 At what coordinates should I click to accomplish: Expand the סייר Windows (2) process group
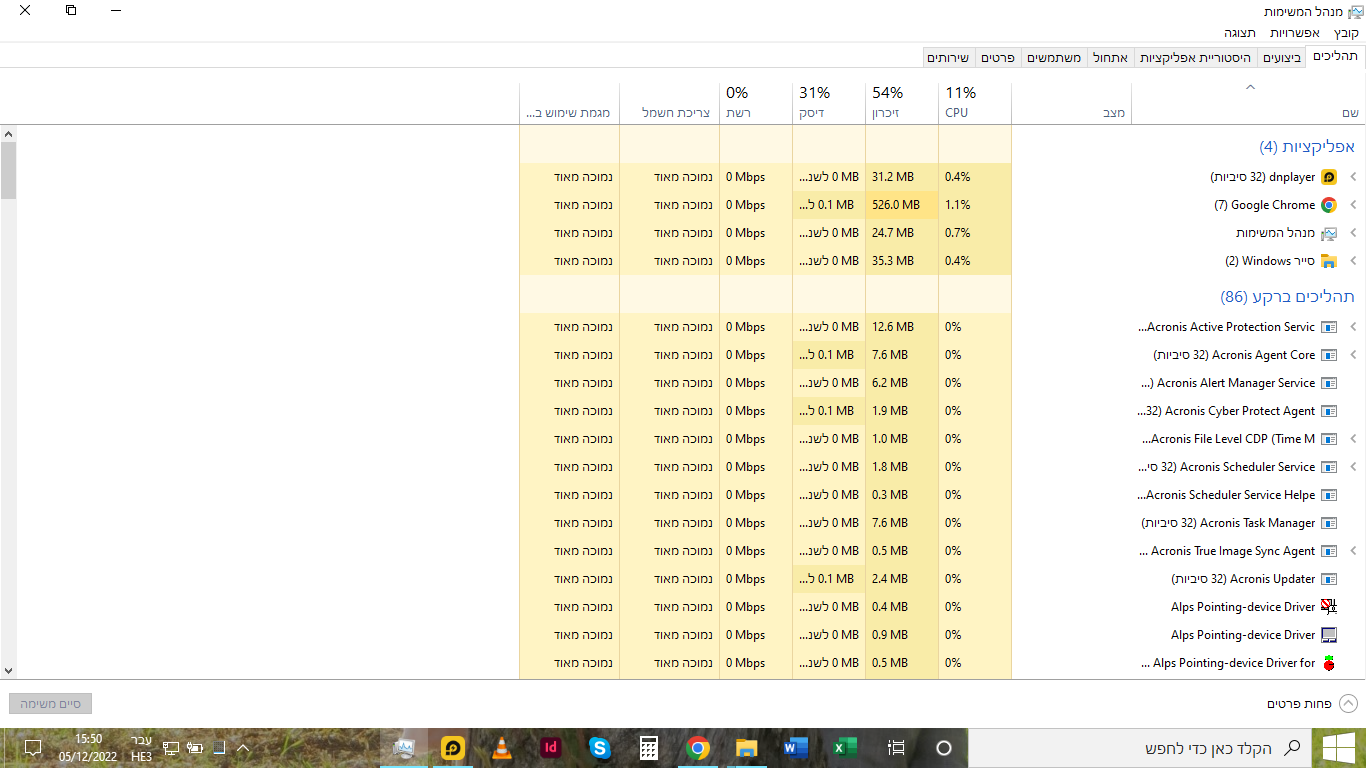[x=1354, y=261]
